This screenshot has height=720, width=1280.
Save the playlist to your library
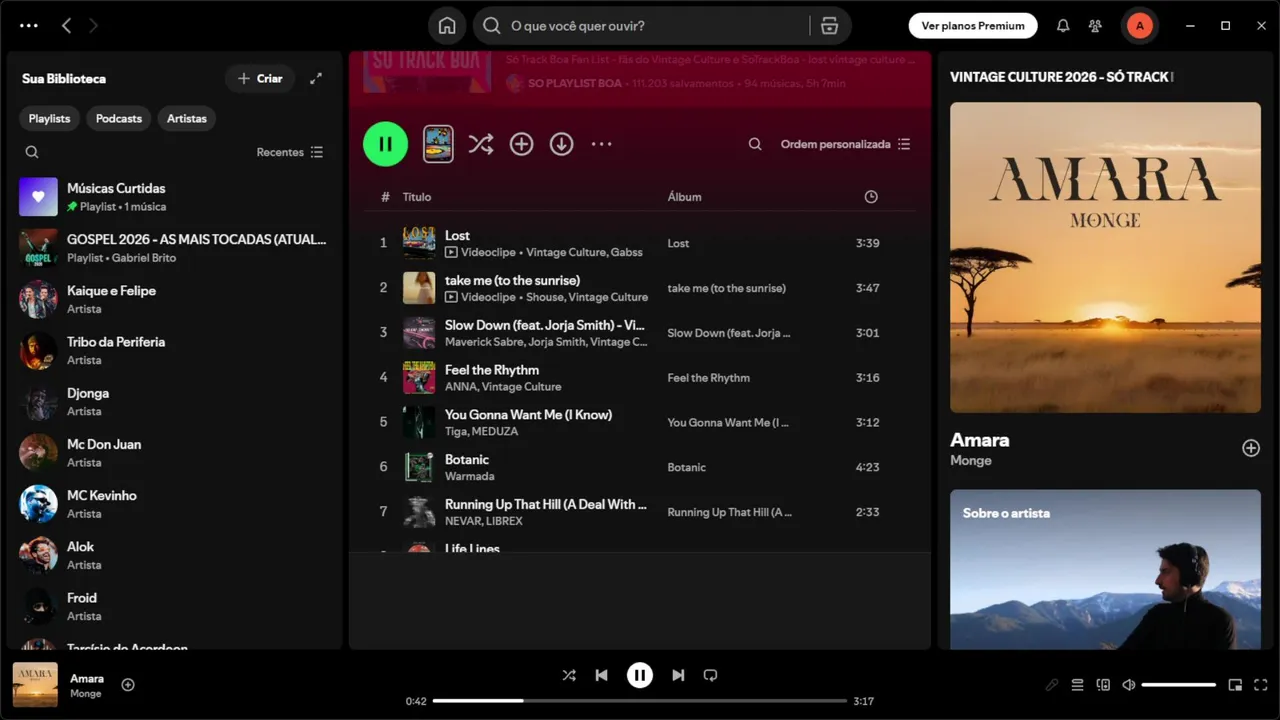pyautogui.click(x=521, y=144)
